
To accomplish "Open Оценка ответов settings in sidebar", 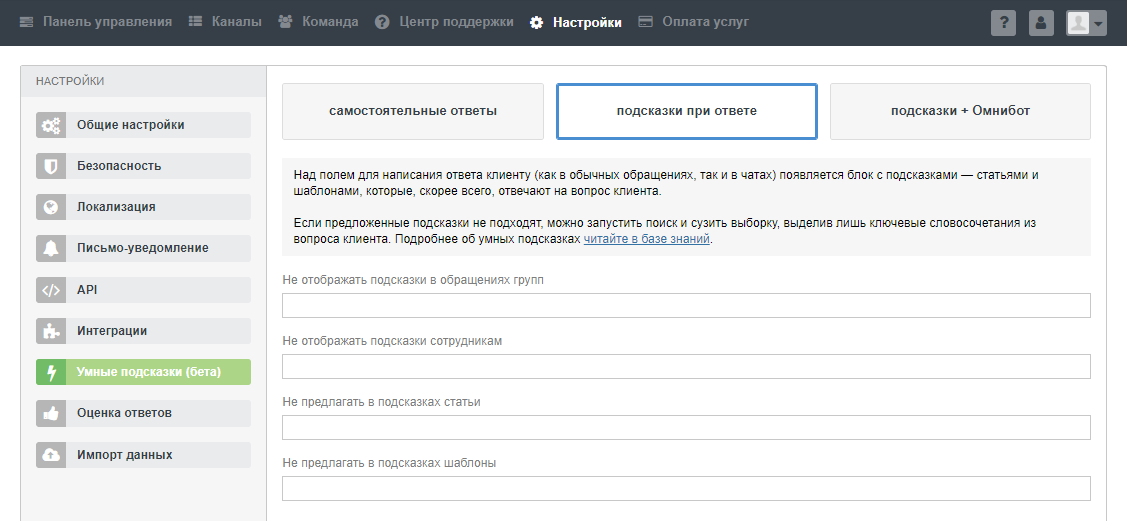I will 144,413.
